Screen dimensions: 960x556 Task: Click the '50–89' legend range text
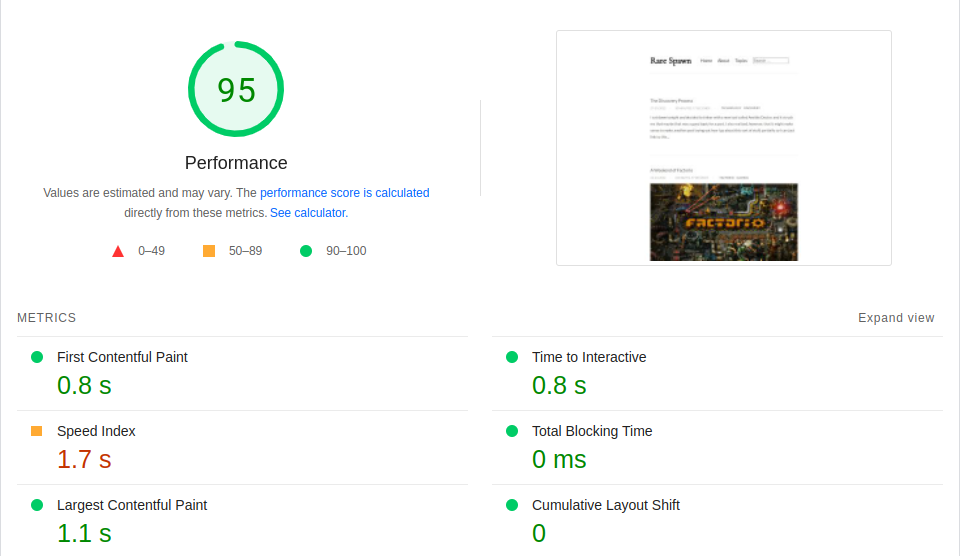246,251
